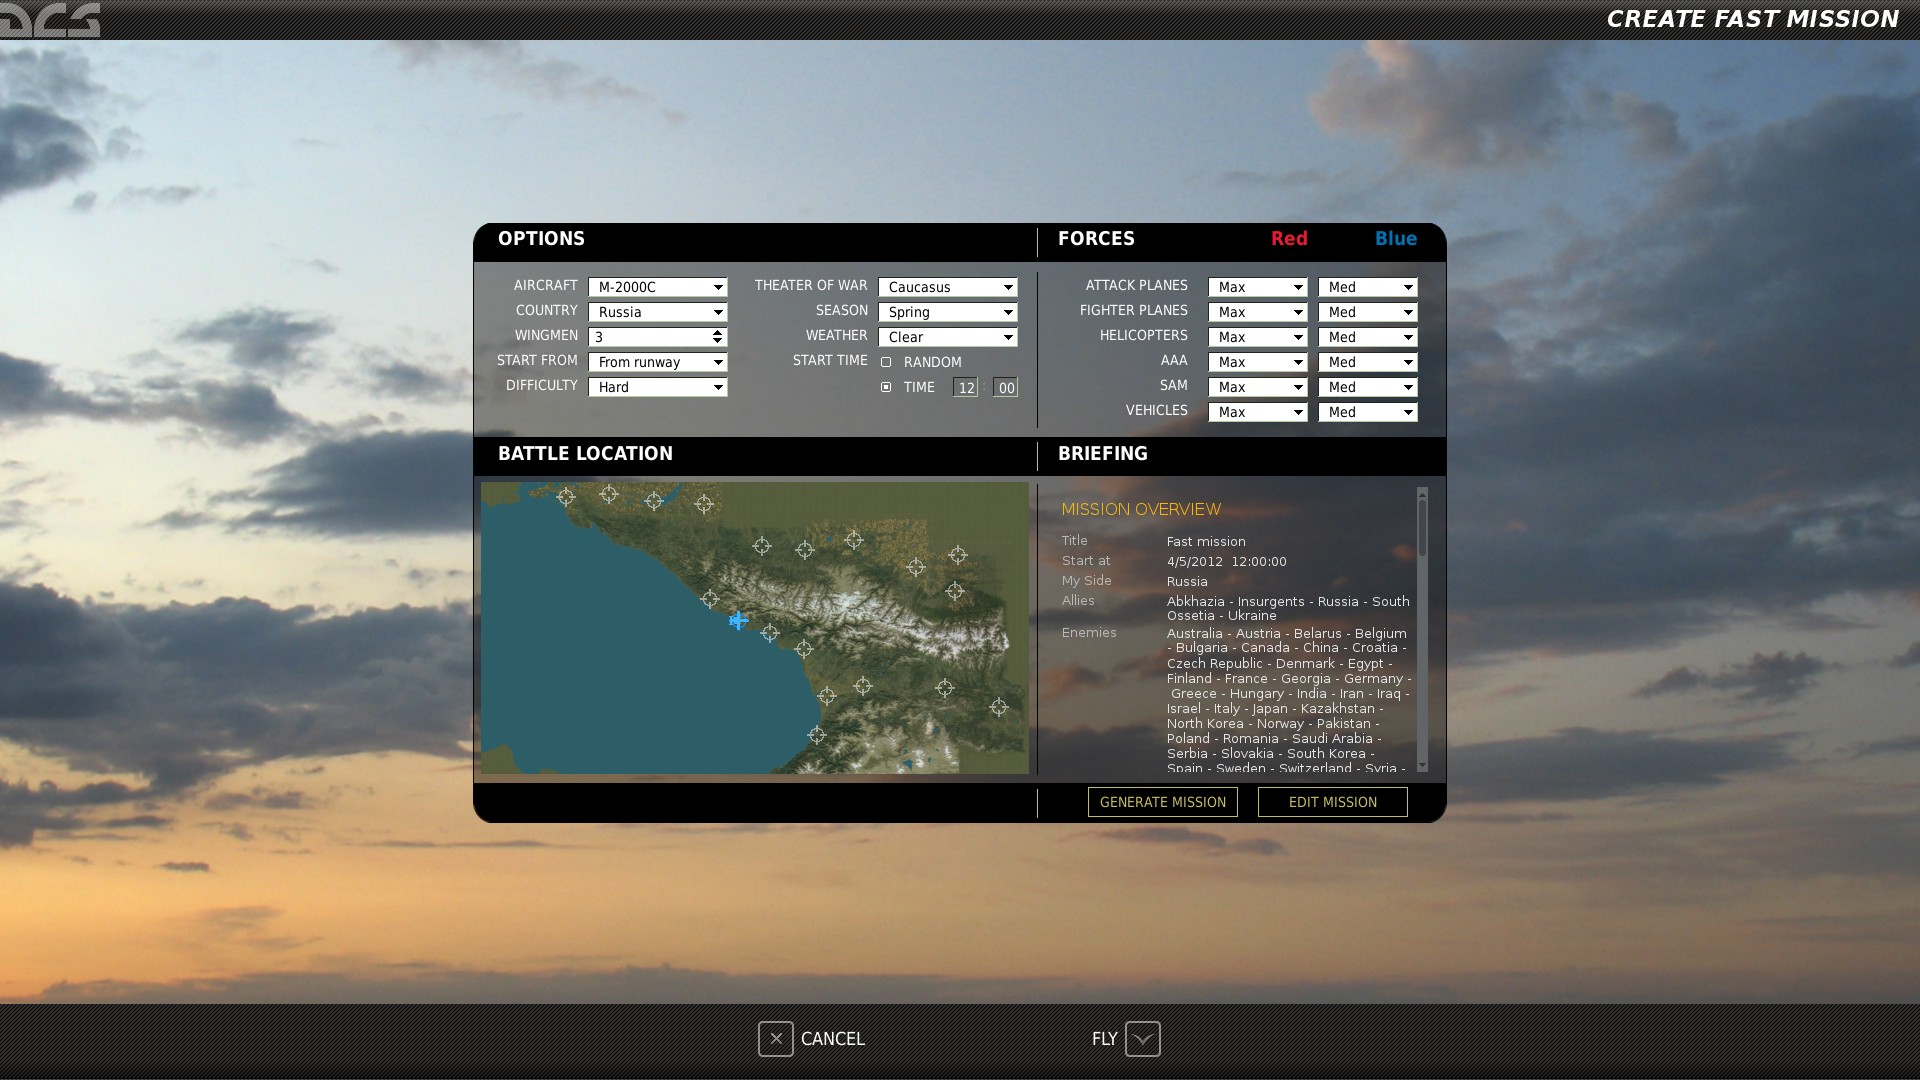Click the briefing scrollbar thumb
This screenshot has width=1920, height=1080.
pyautogui.click(x=1422, y=527)
